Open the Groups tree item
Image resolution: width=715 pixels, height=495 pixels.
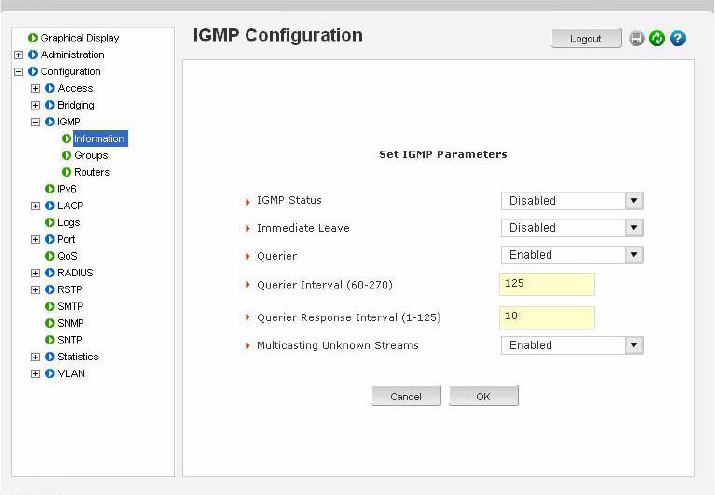point(91,155)
